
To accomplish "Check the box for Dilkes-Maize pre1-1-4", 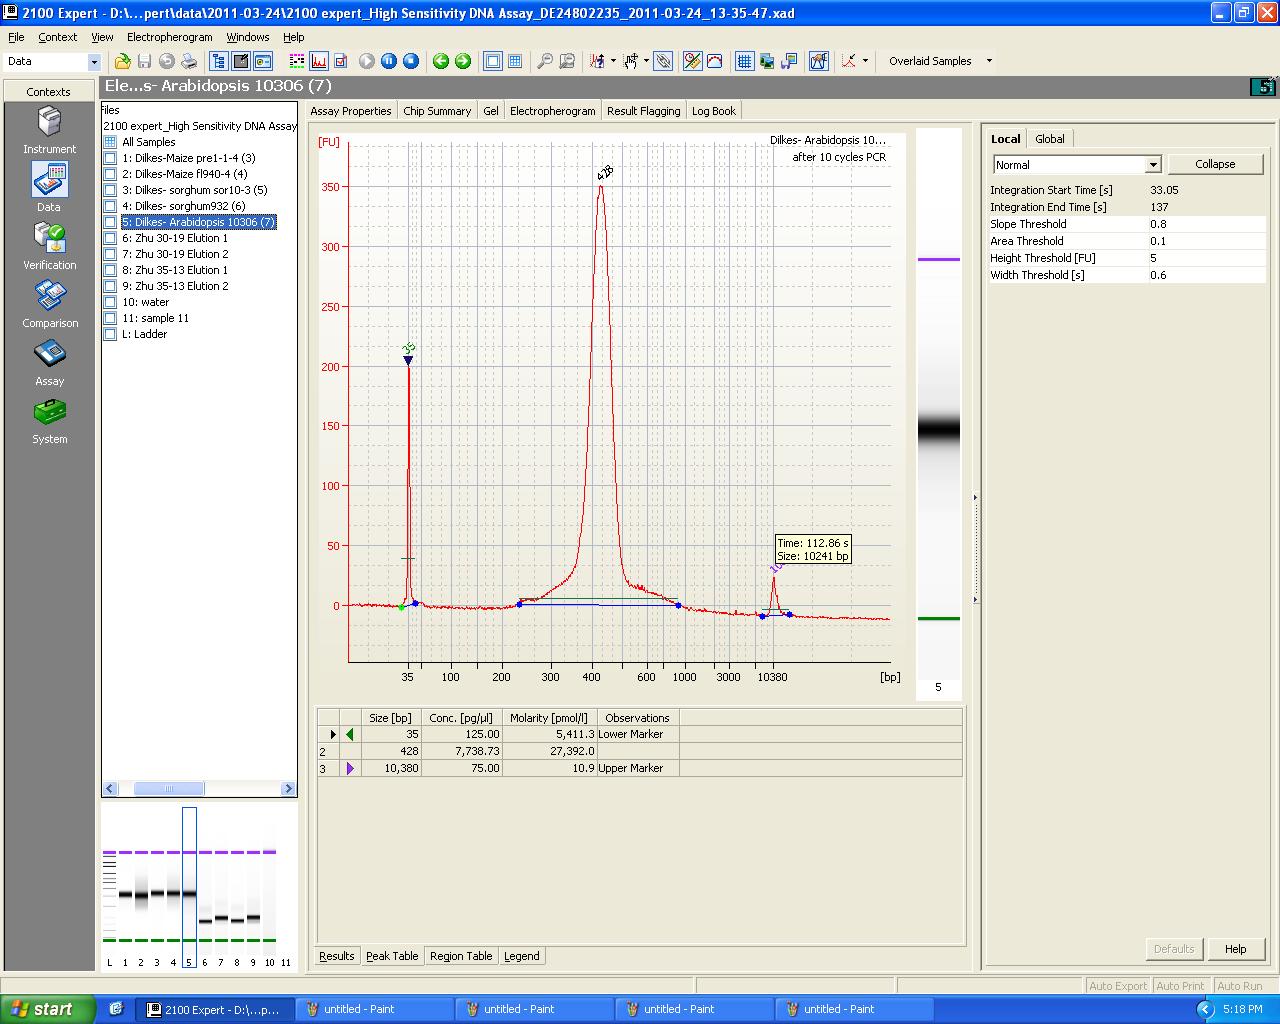I will point(111,158).
